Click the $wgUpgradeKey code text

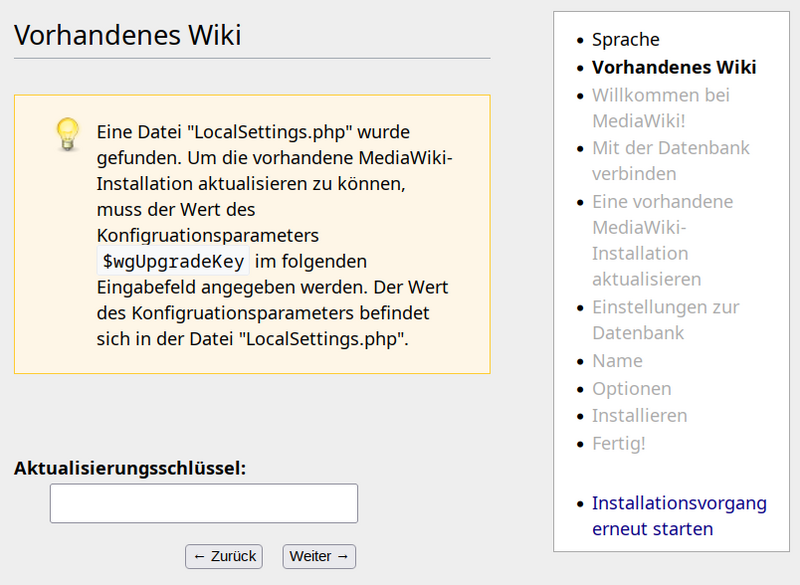click(x=173, y=261)
